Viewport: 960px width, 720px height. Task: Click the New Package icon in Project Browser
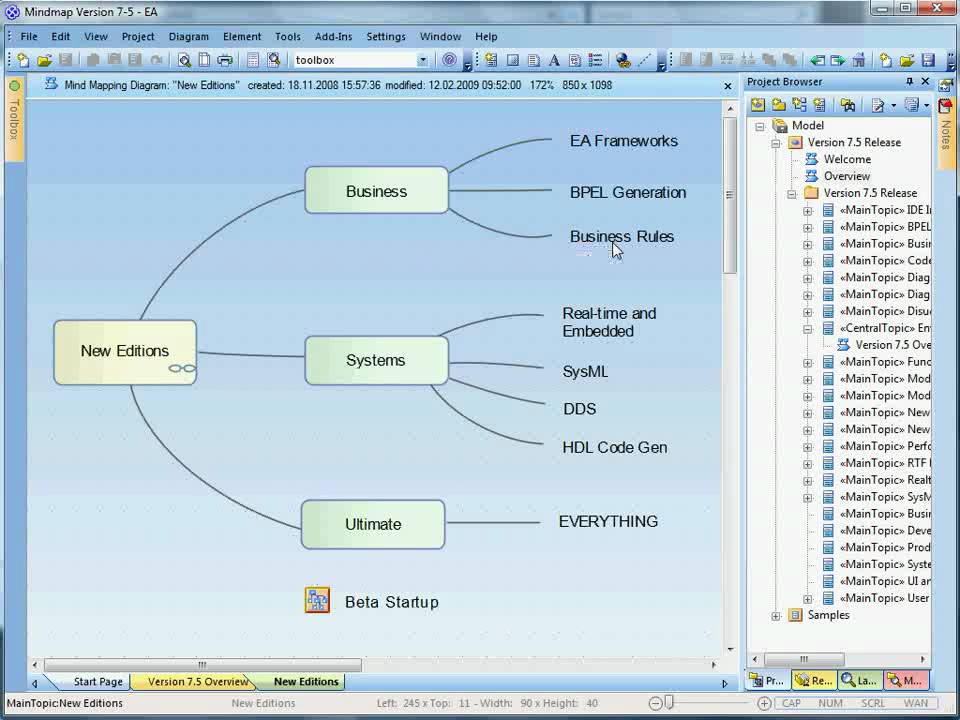tap(779, 105)
